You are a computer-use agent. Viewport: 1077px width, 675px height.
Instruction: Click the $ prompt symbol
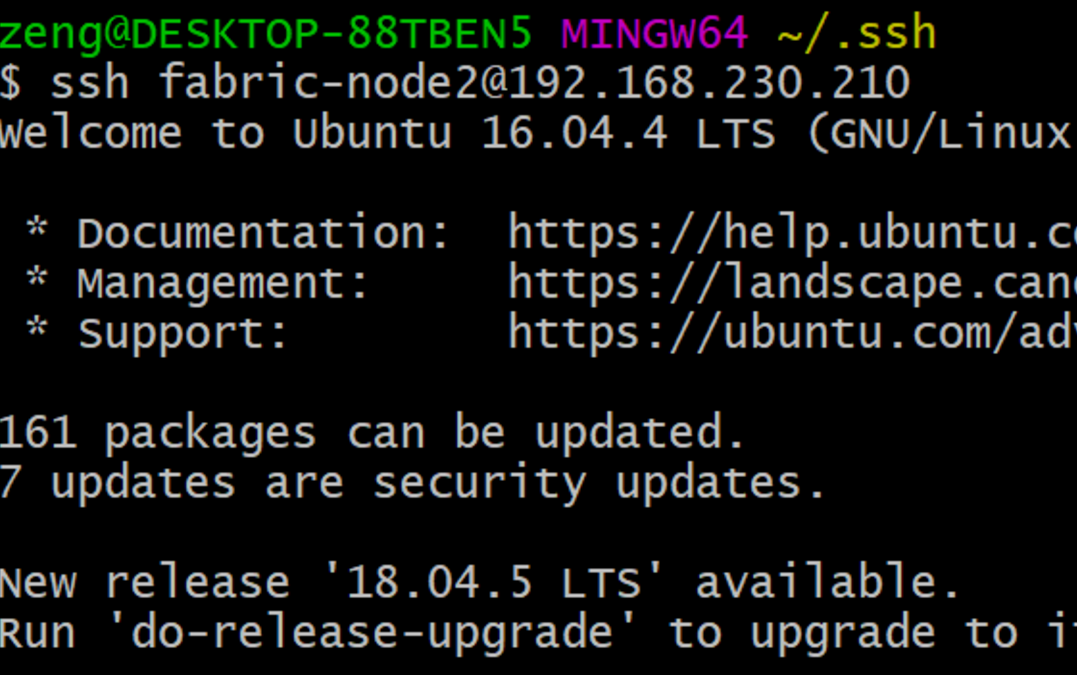coord(11,83)
